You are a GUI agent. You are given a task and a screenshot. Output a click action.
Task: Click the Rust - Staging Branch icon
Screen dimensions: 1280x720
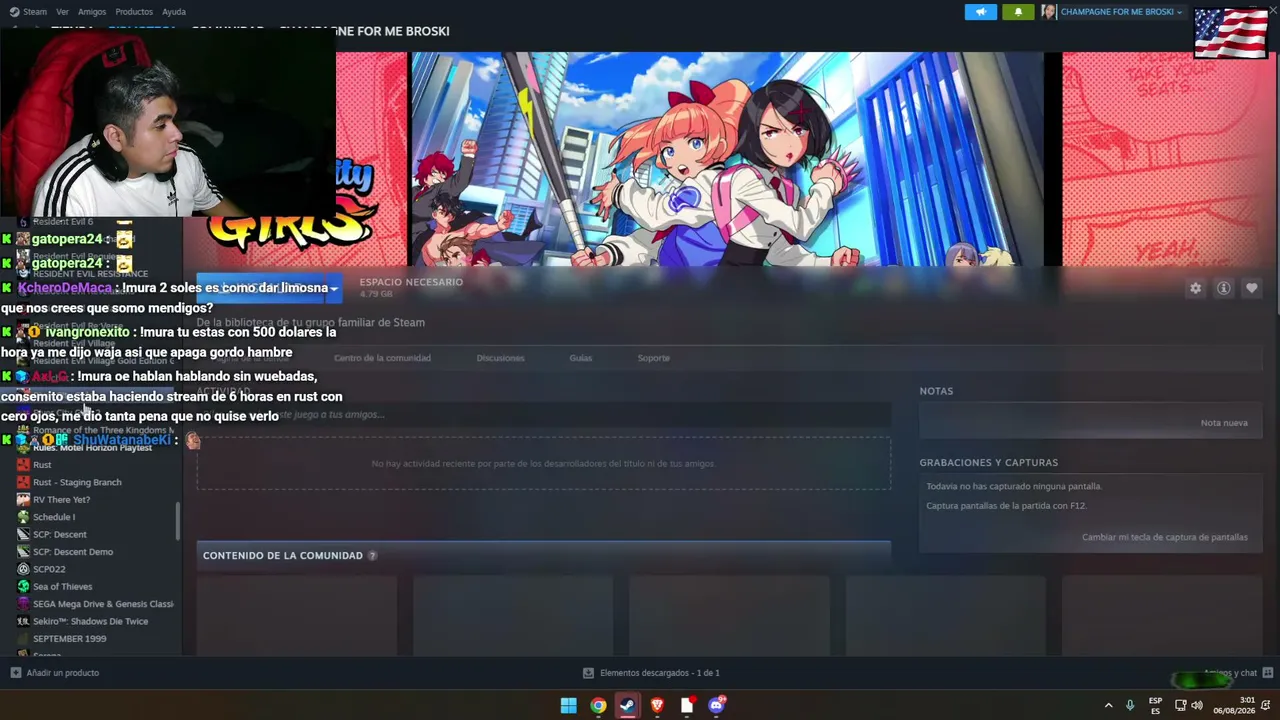pos(23,482)
